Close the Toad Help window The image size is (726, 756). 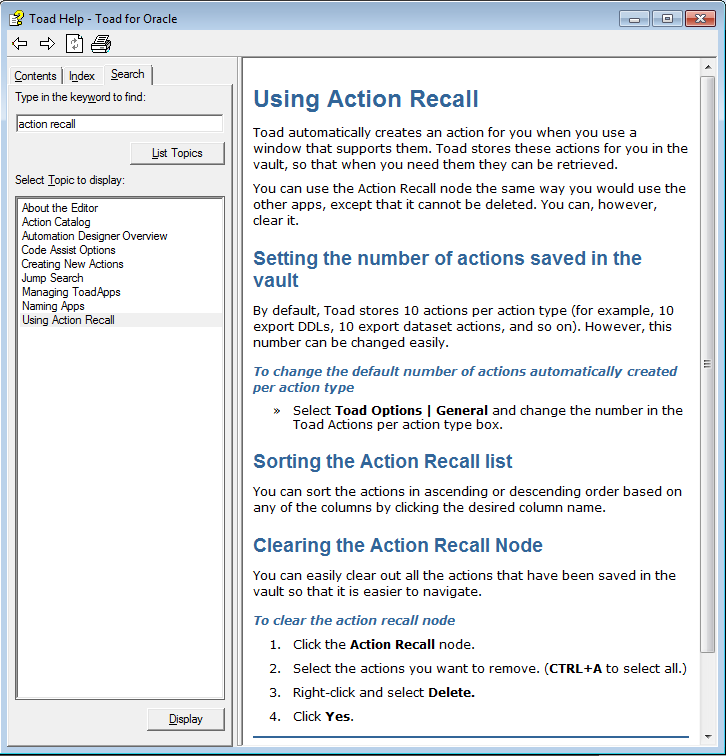coord(700,19)
